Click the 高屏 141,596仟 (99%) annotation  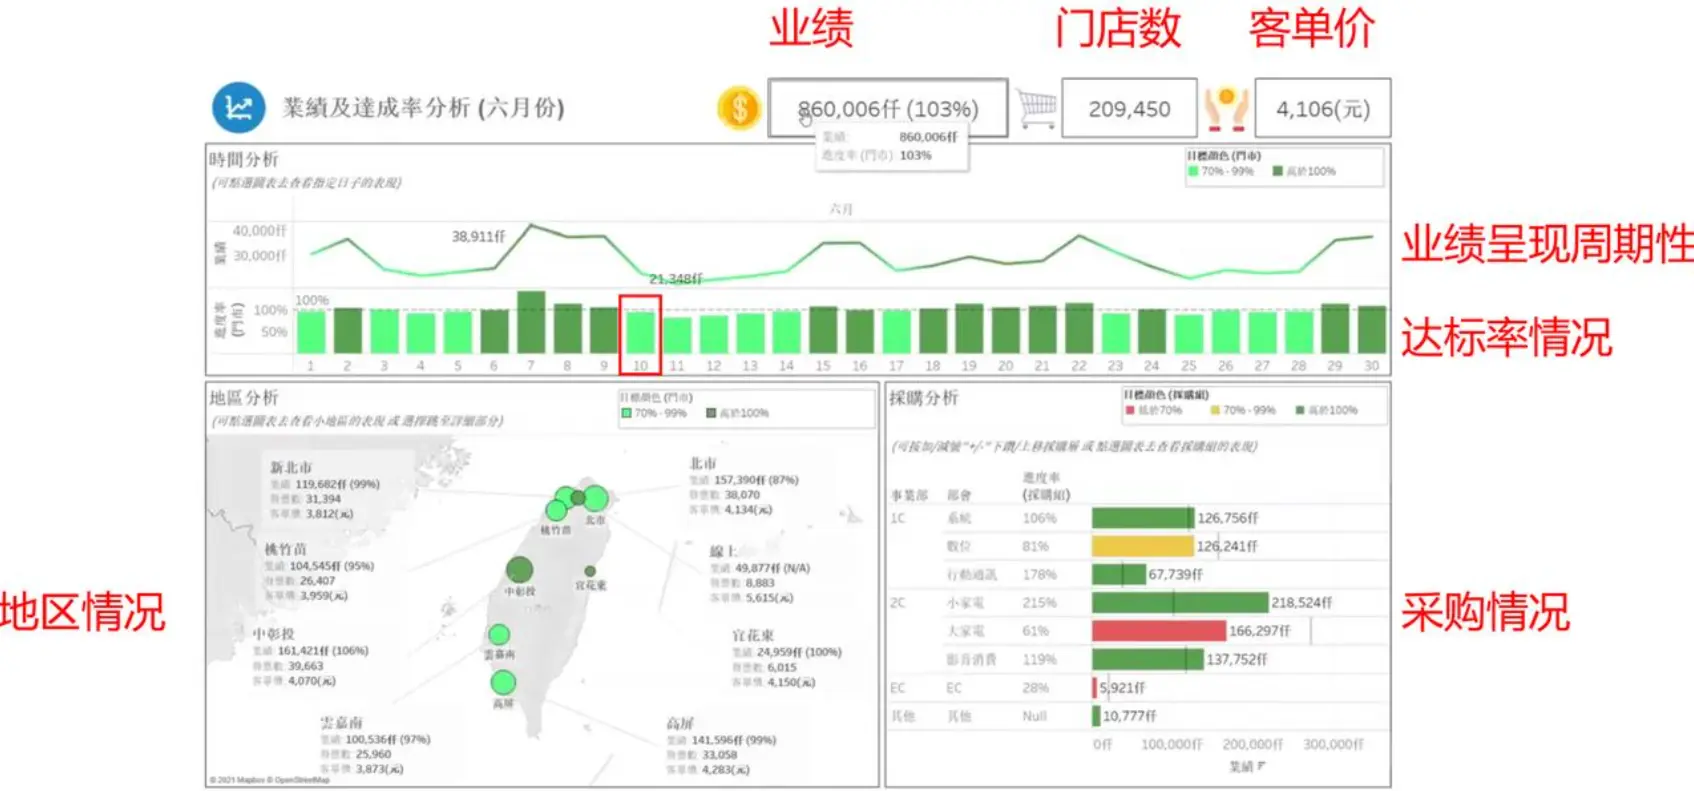[x=721, y=746]
